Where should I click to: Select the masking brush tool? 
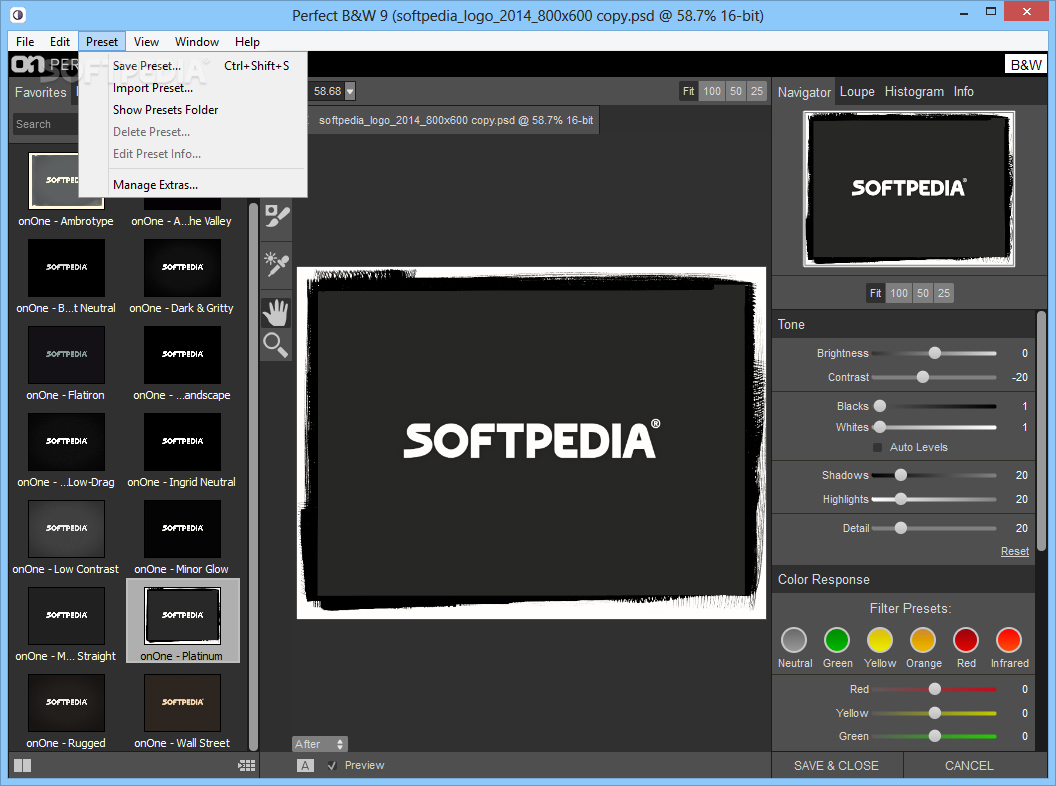276,217
